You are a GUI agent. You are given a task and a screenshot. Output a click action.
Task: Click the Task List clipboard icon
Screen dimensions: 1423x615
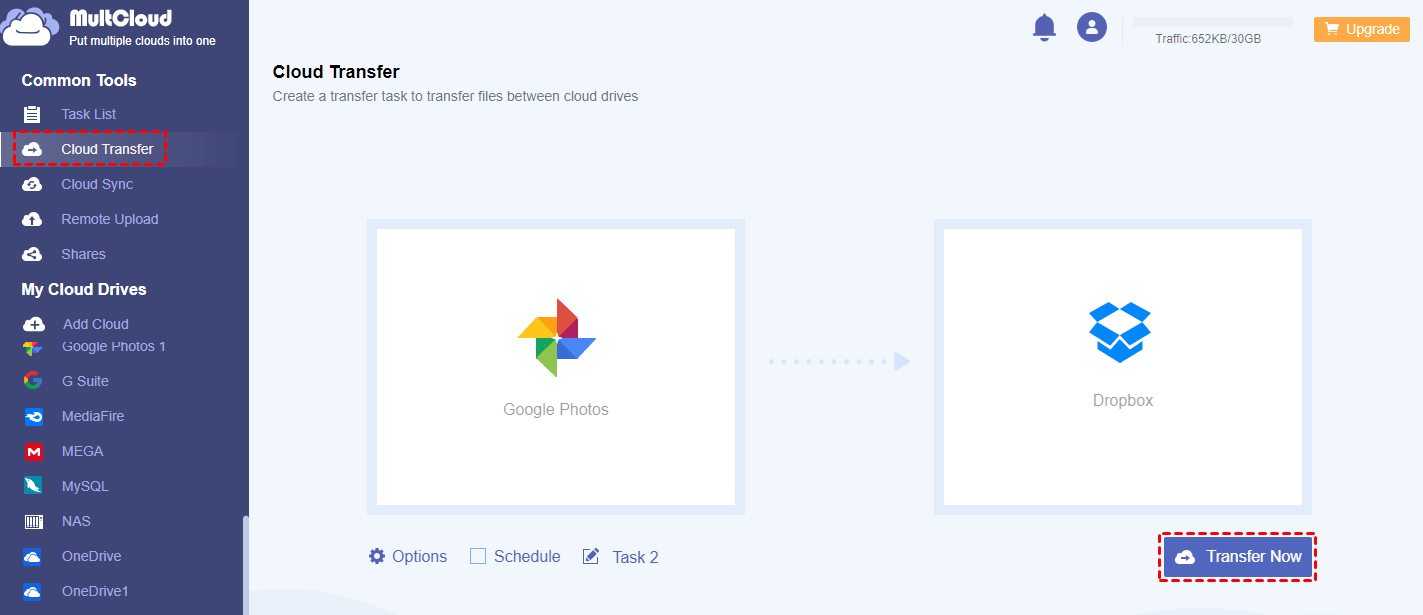[33, 114]
